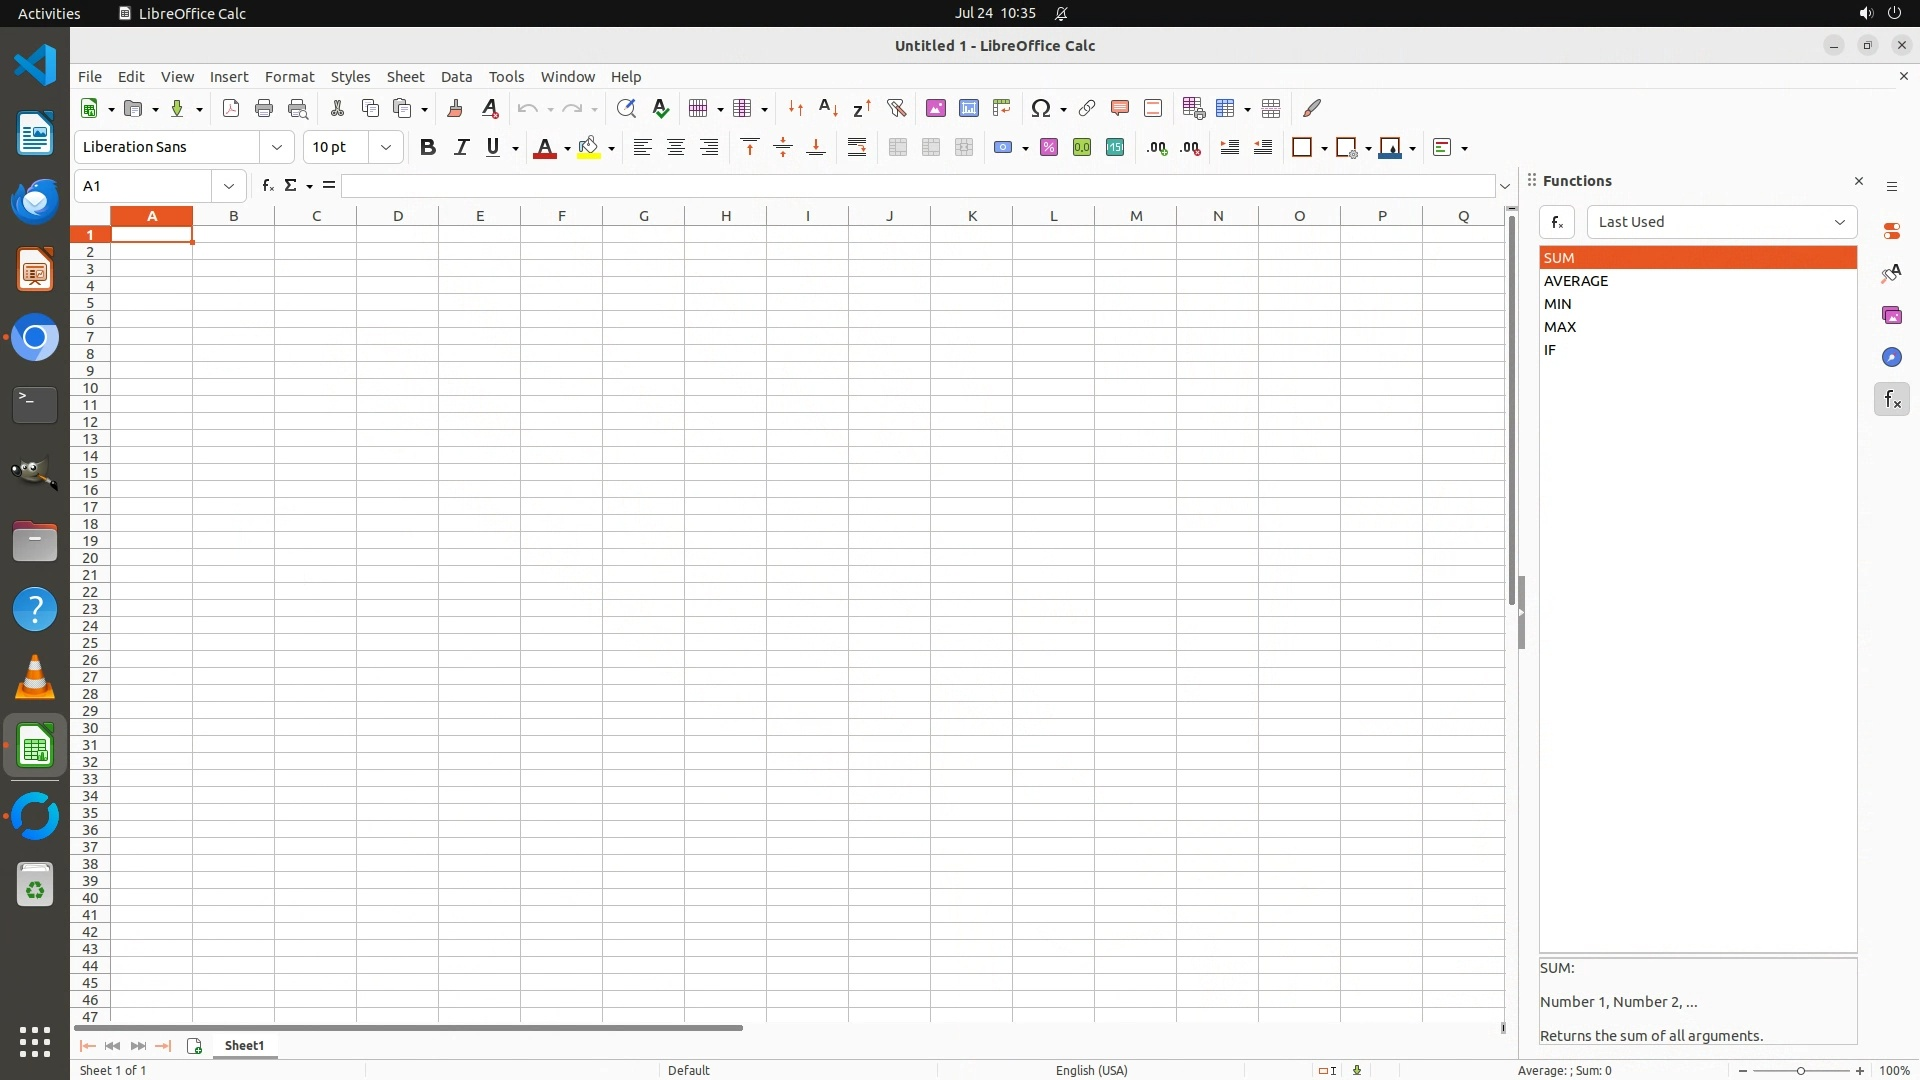Open the Navigator from the sidebar
This screenshot has height=1080, width=1920.
[1891, 357]
